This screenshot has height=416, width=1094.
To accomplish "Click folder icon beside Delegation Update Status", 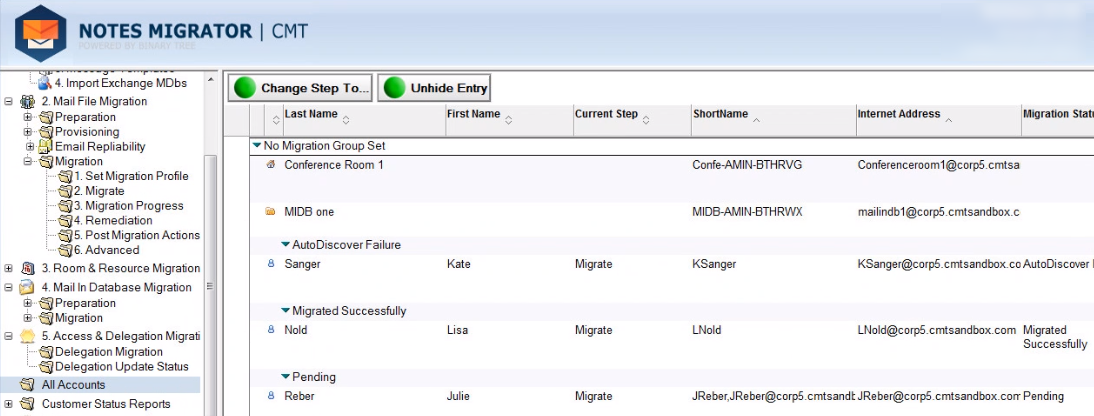I will (x=46, y=366).
